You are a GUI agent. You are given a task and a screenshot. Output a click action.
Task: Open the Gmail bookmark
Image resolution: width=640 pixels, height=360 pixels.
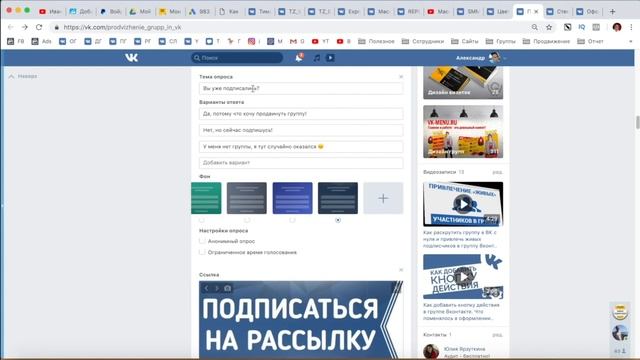(297, 41)
